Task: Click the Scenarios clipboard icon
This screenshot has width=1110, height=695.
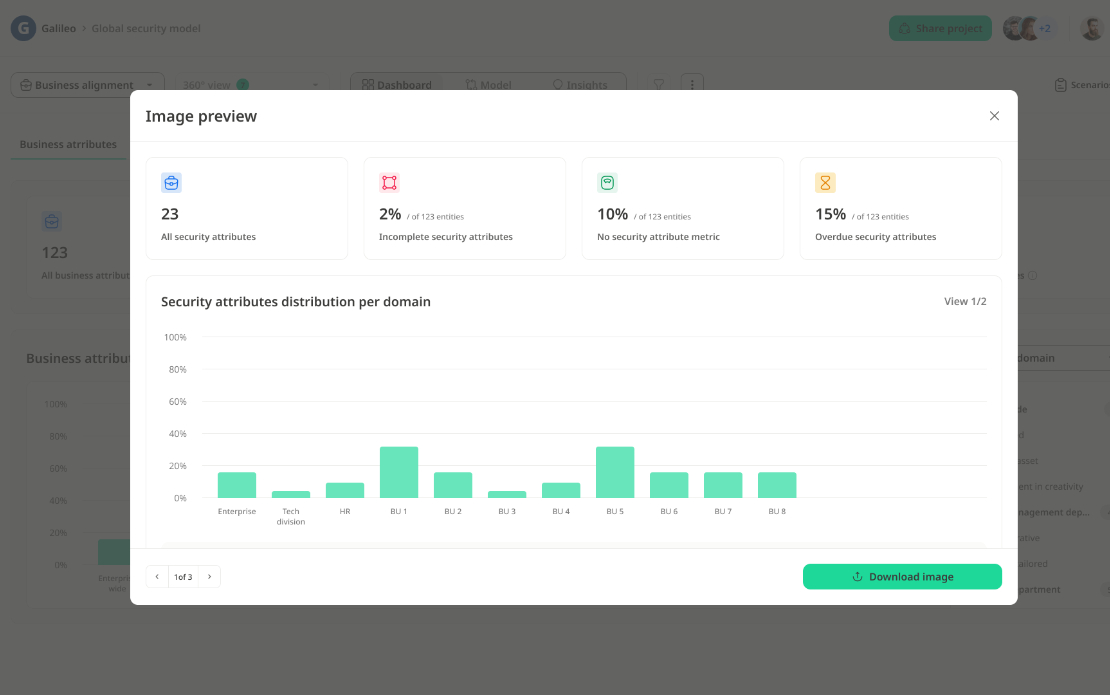Action: coord(1060,85)
